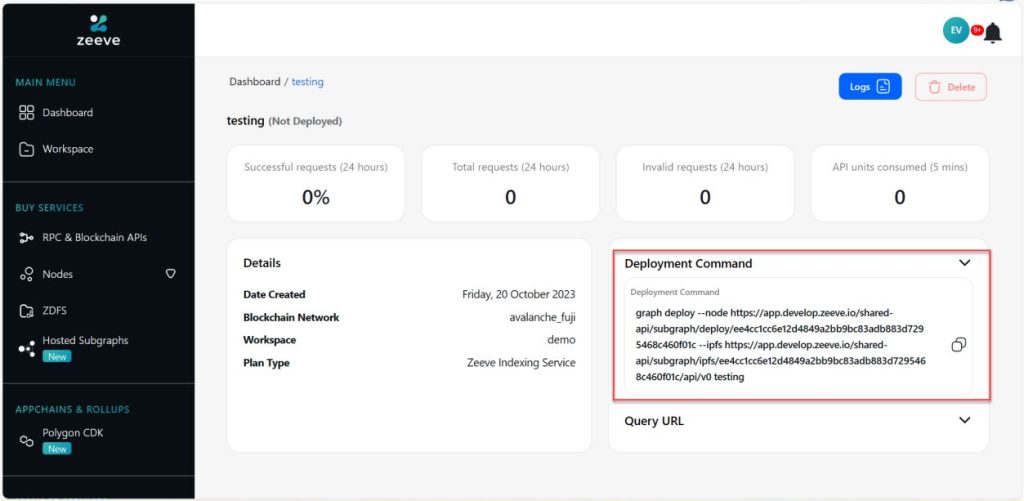Expand the Query URL section
Image resolution: width=1024 pixels, height=501 pixels.
(x=965, y=420)
